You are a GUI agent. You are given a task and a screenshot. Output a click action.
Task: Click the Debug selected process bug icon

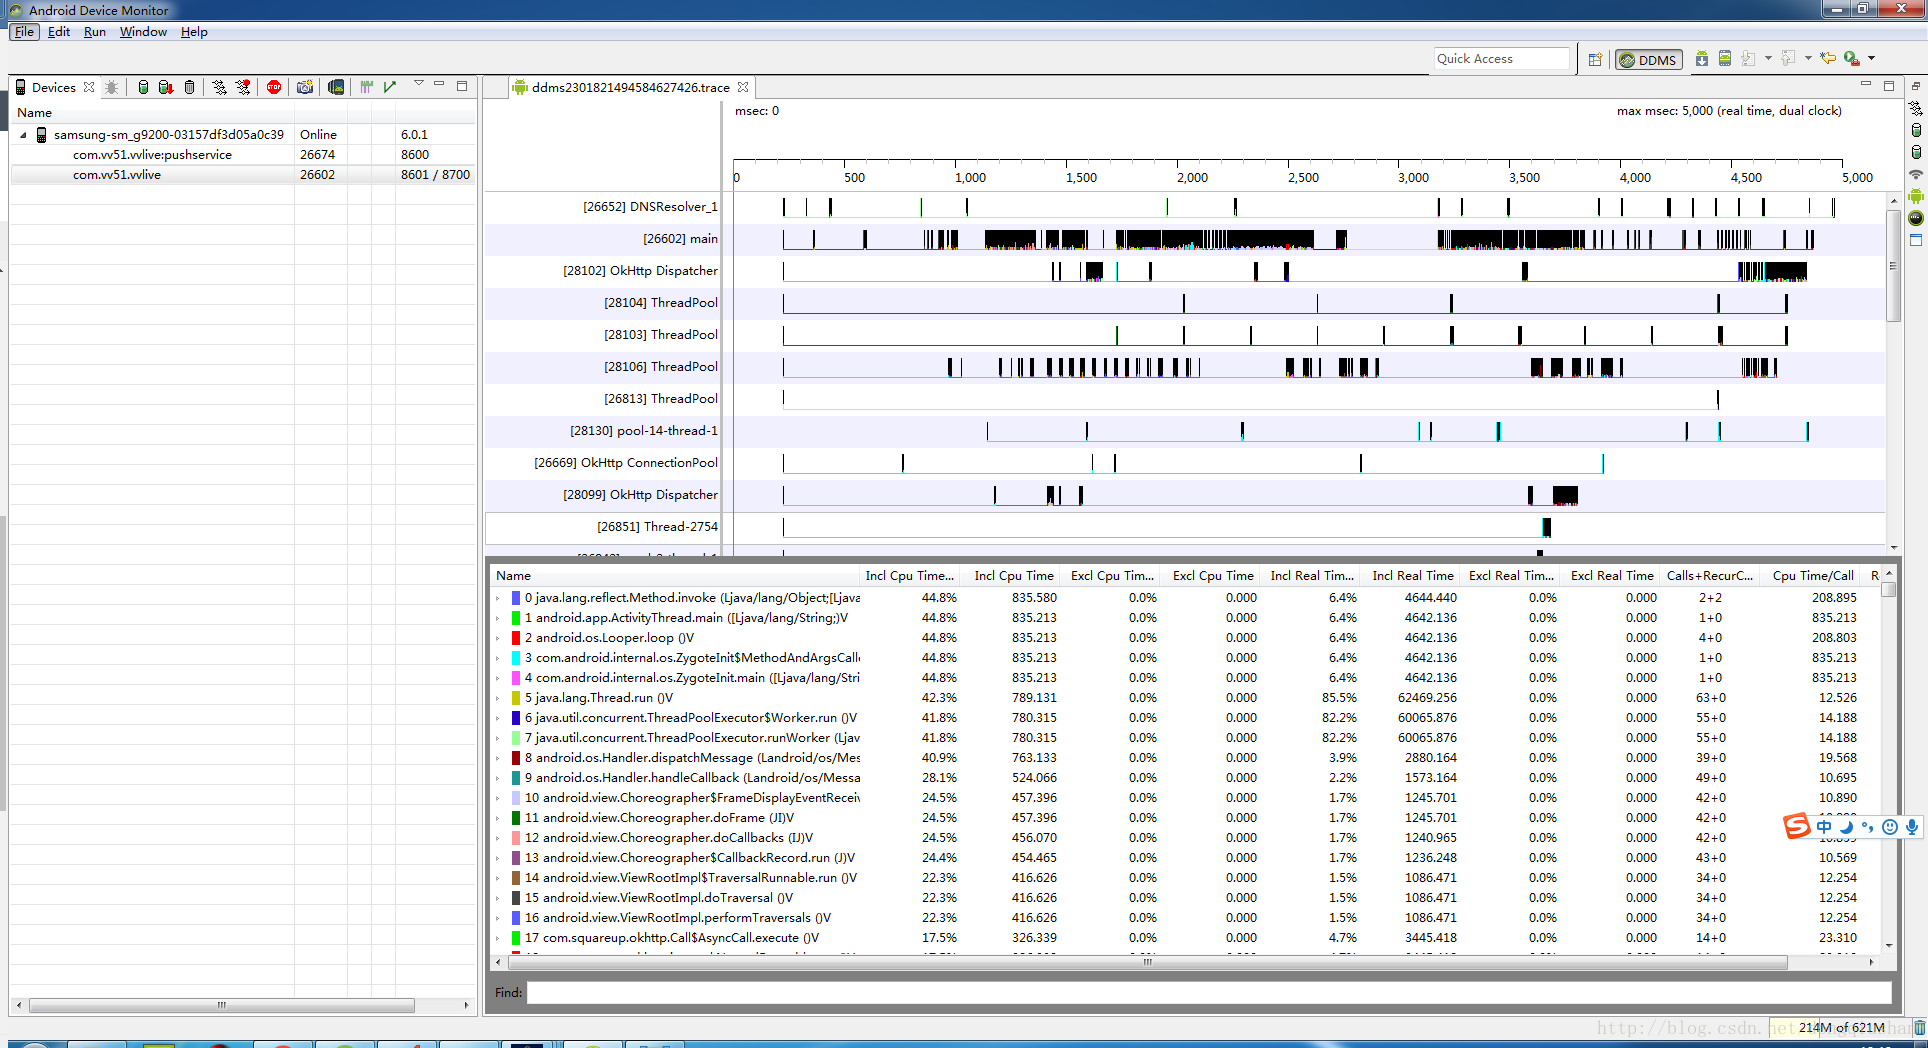(x=112, y=87)
